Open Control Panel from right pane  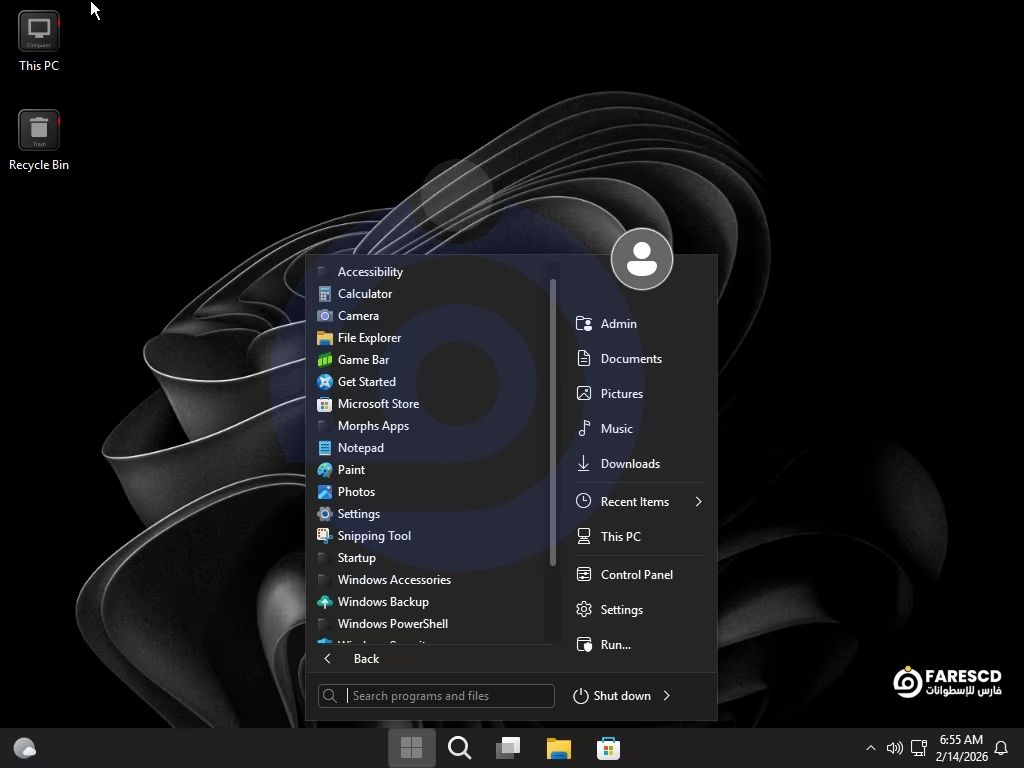[636, 575]
